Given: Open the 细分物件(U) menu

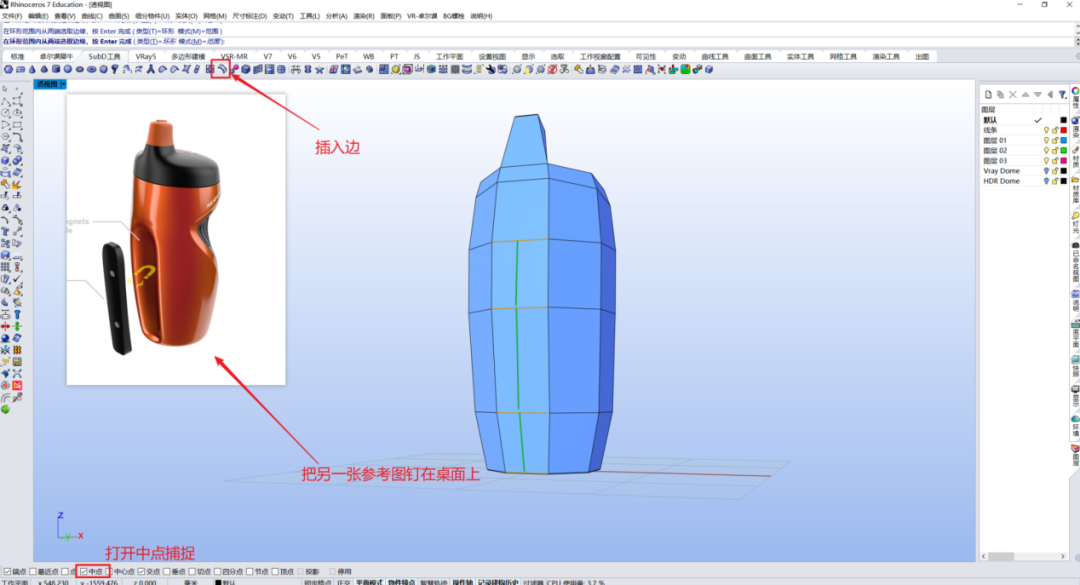Looking at the screenshot, I should 152,16.
